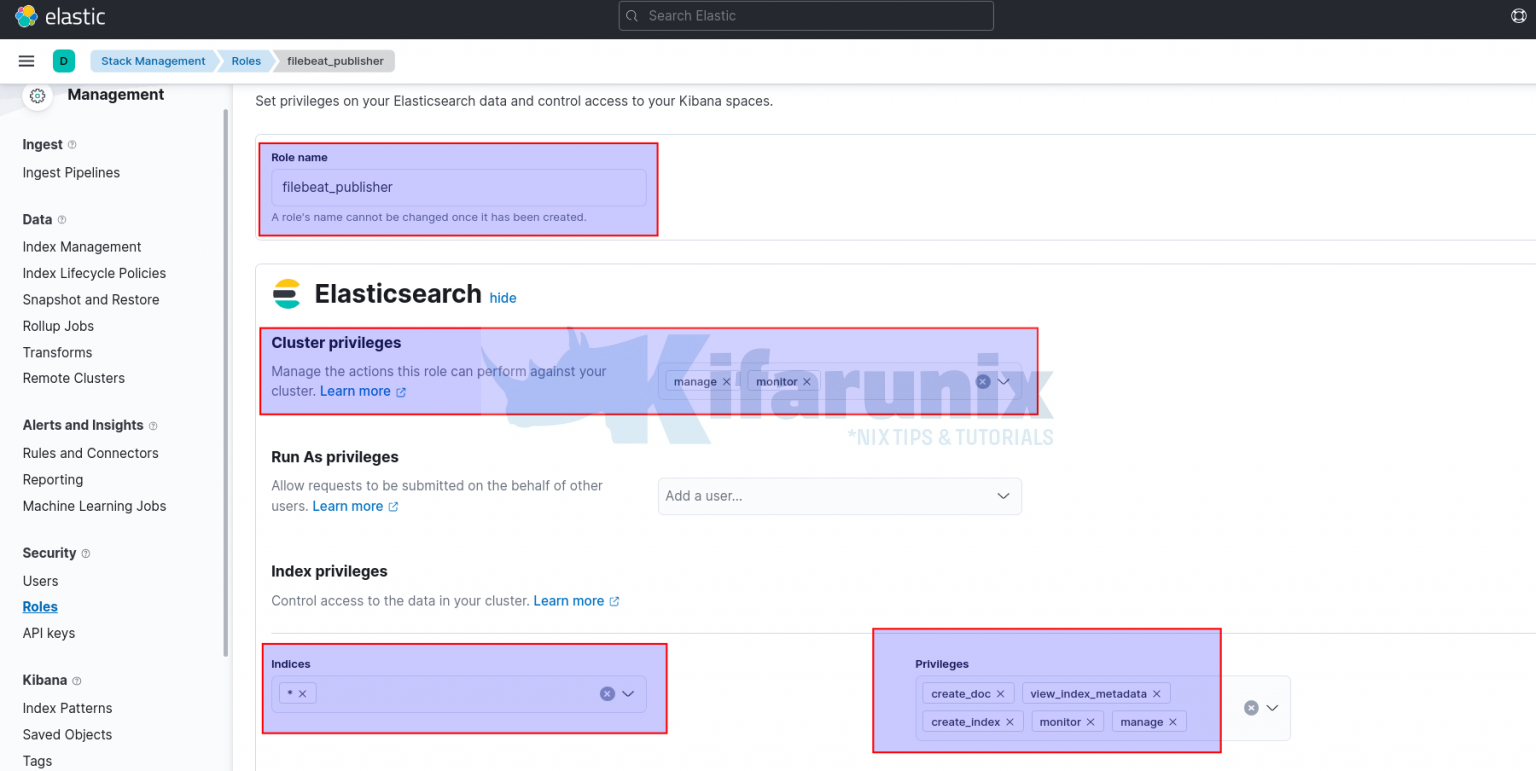The height and width of the screenshot is (771, 1536).
Task: Open the hamburger navigation menu
Action: (26, 60)
